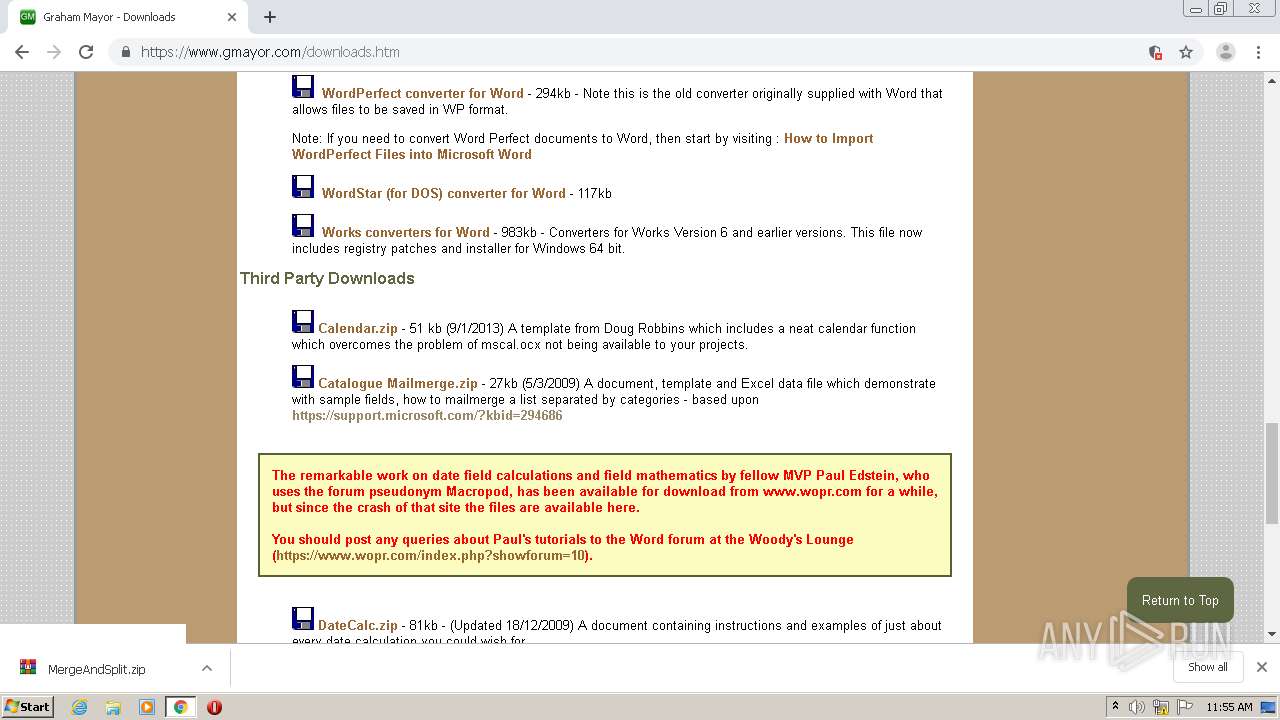Open a new browser tab

tap(269, 17)
